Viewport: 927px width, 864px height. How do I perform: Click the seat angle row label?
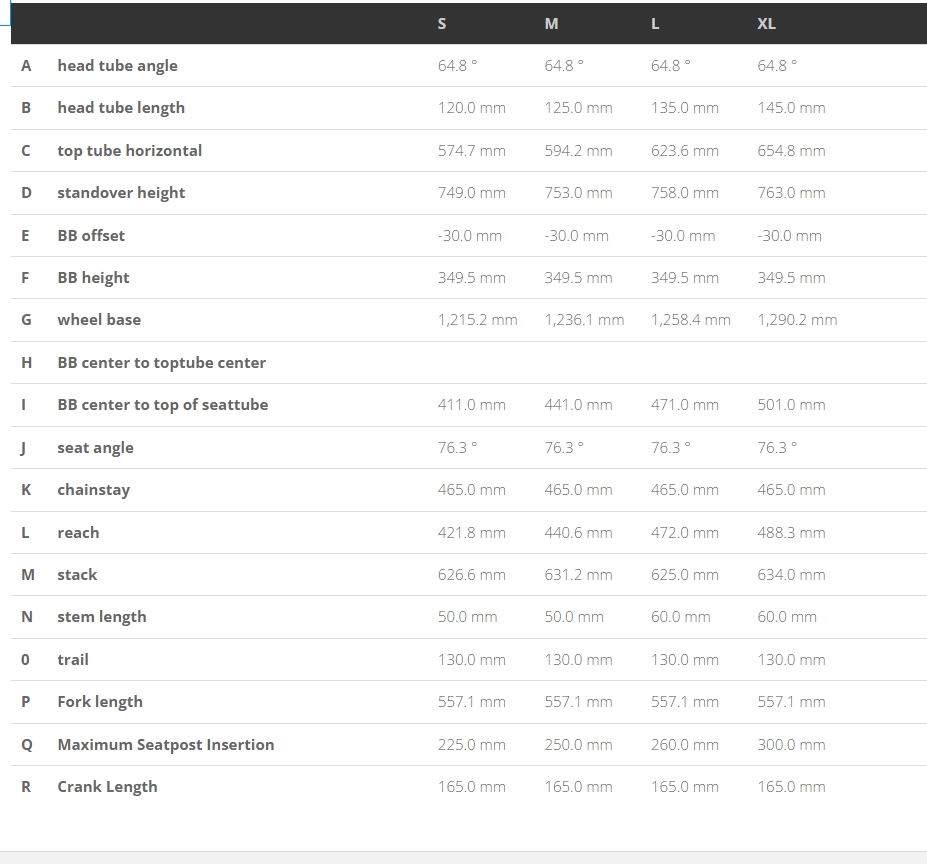coord(95,448)
